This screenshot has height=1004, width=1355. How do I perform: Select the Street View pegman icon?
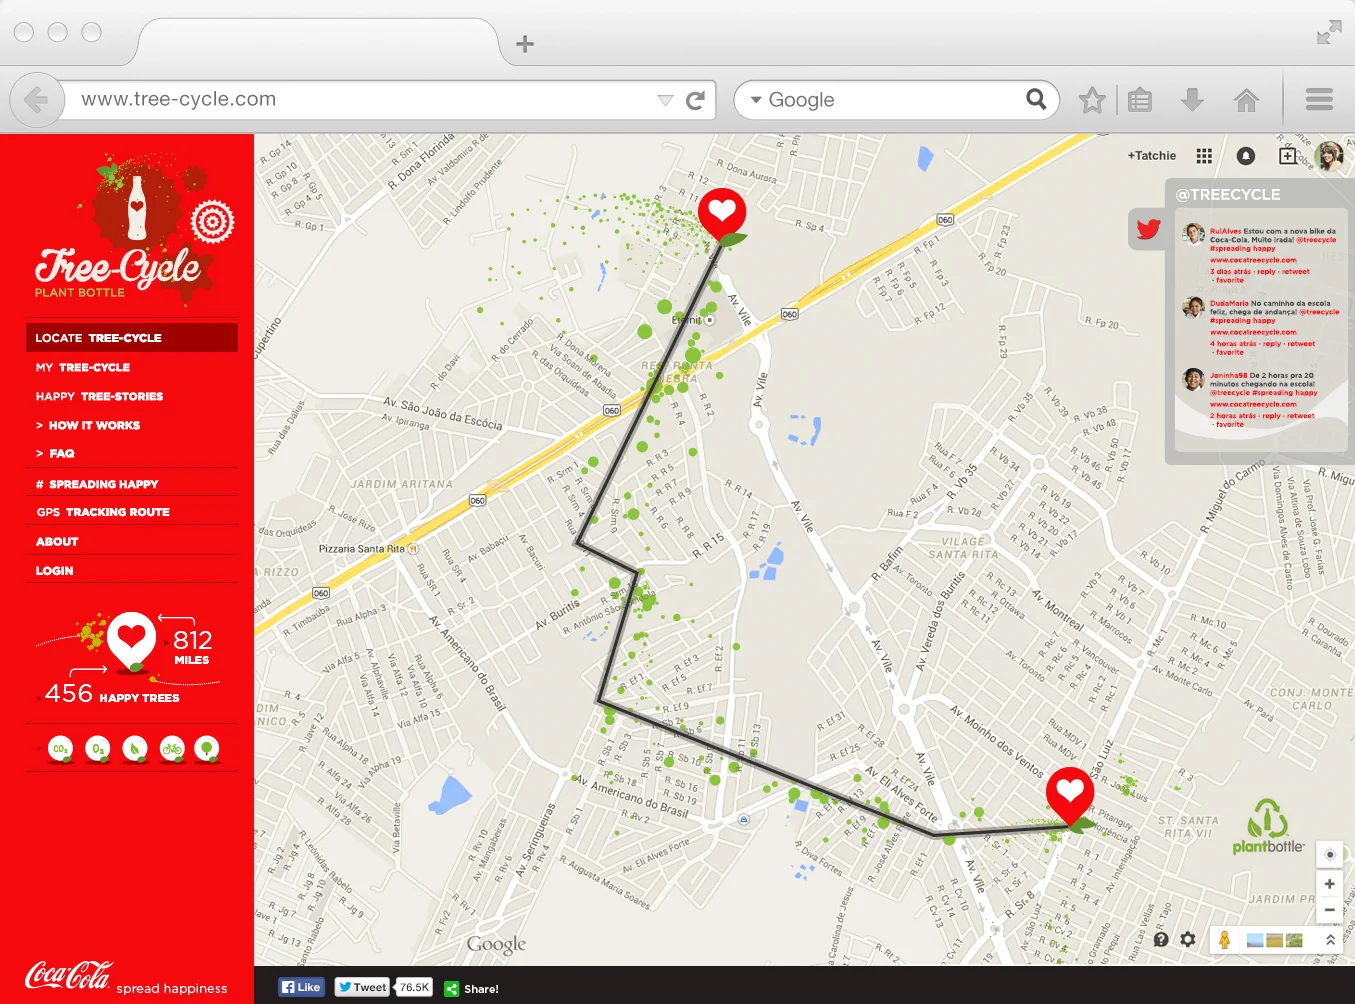[1224, 940]
